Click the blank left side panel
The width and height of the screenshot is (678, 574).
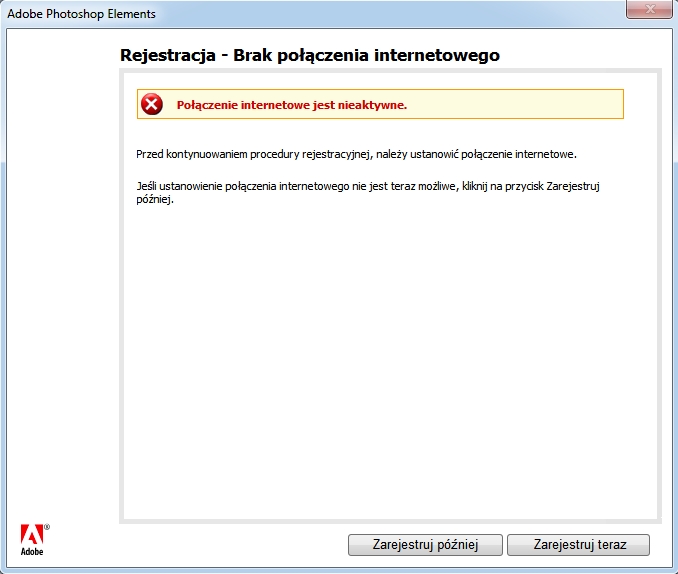pyautogui.click(x=60, y=300)
